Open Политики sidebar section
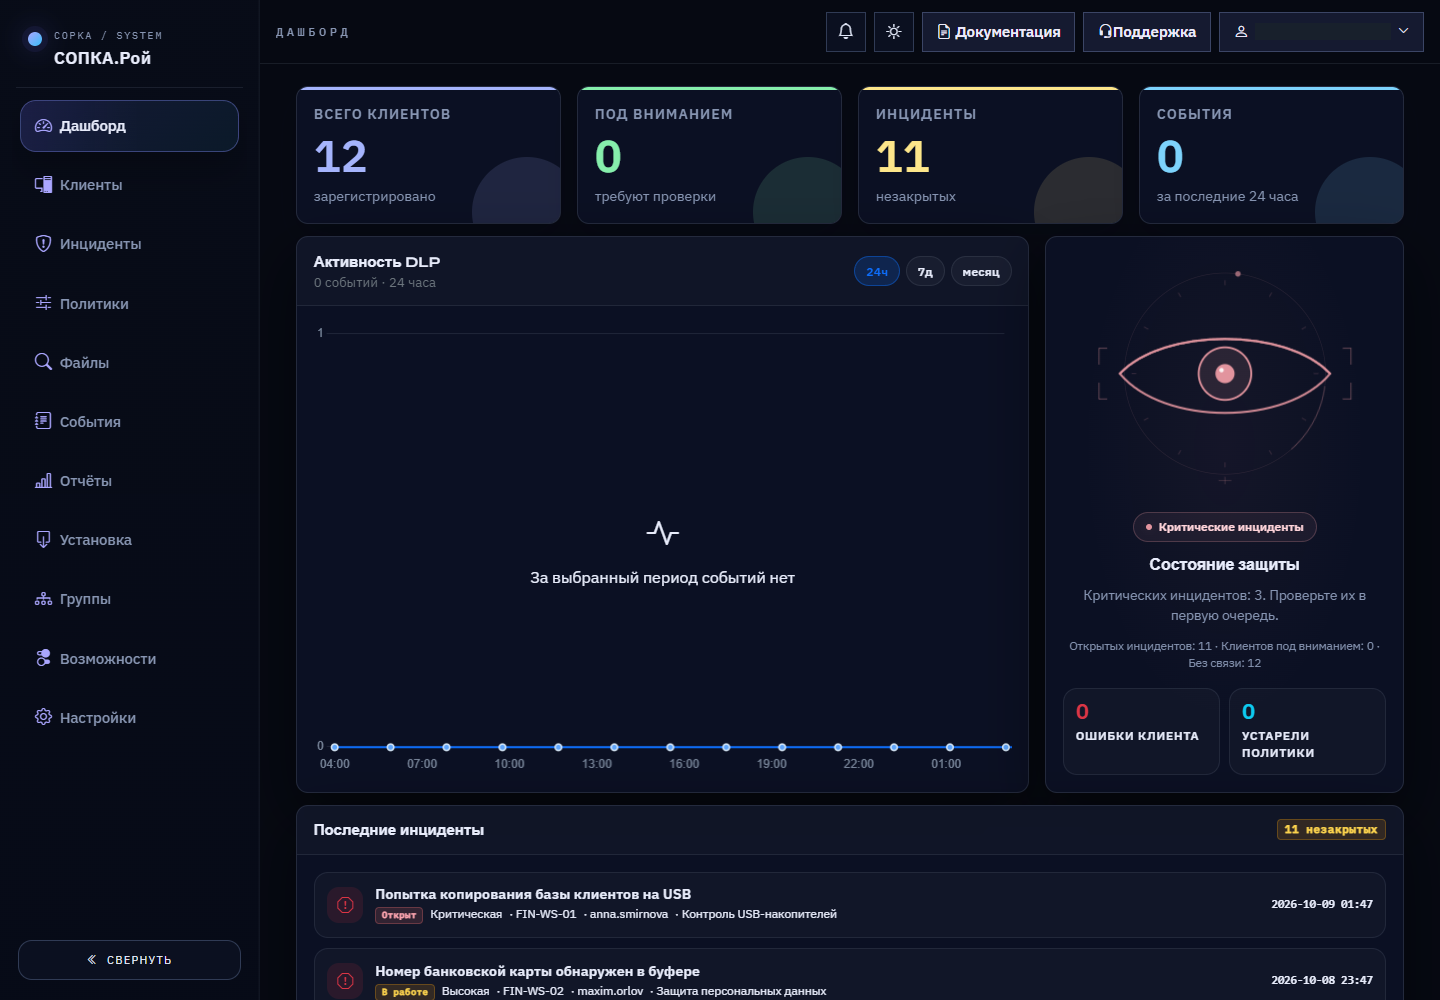Image resolution: width=1440 pixels, height=1000 pixels. (129, 304)
